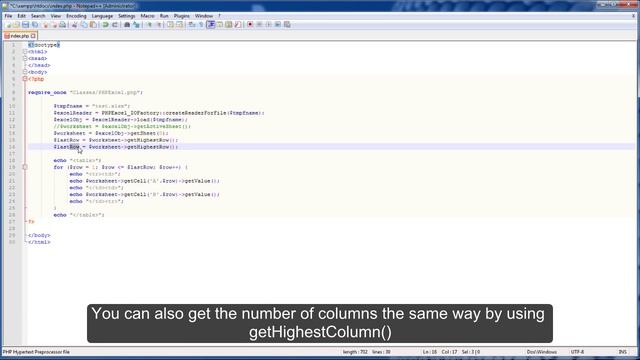Click the Cut (scissors) toolbar icon

(x=74, y=24)
